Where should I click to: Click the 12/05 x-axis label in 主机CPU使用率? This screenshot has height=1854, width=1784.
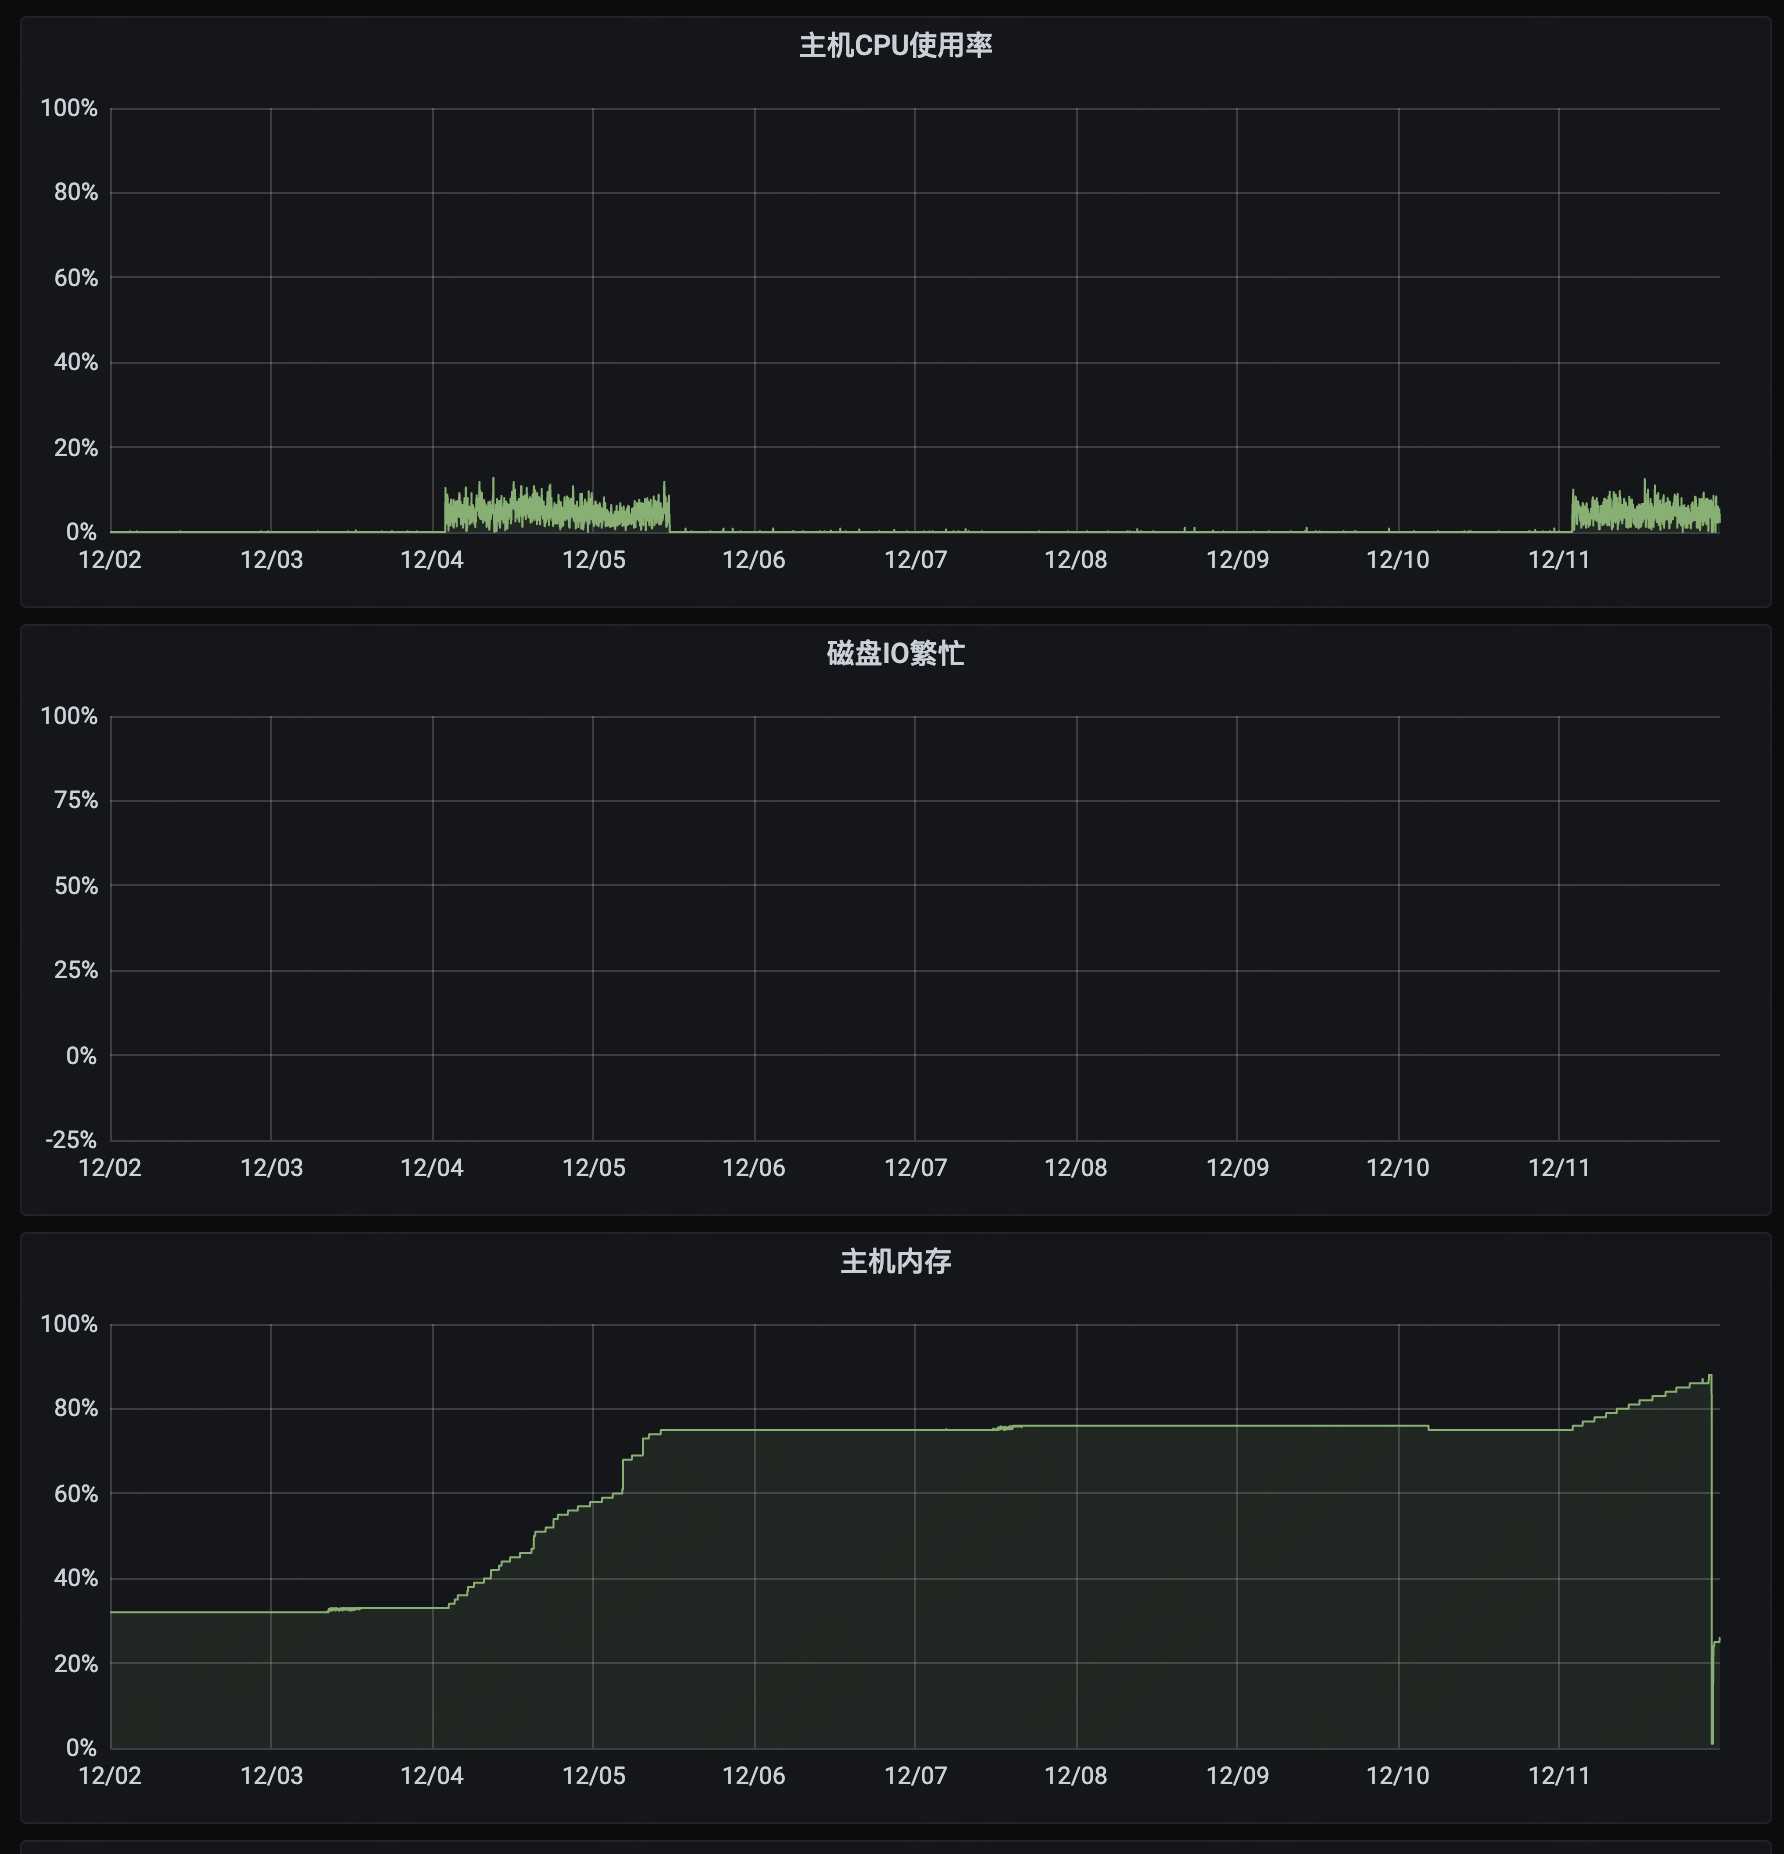594,560
